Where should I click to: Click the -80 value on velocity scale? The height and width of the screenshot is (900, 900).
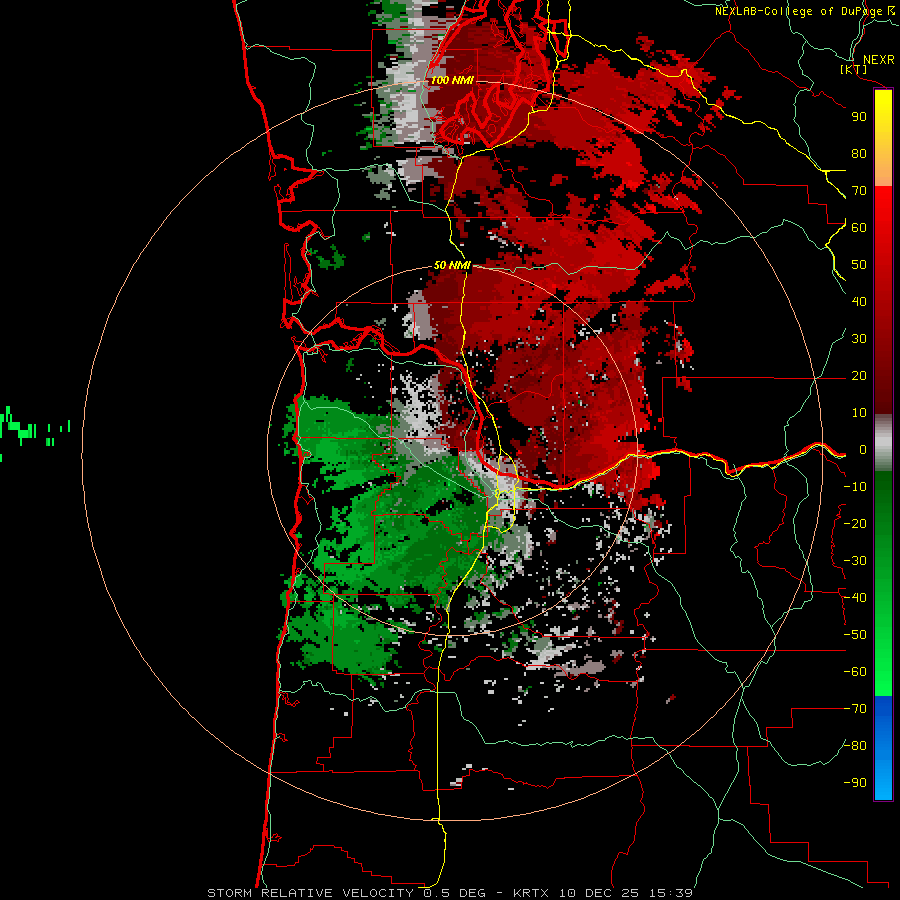(855, 746)
